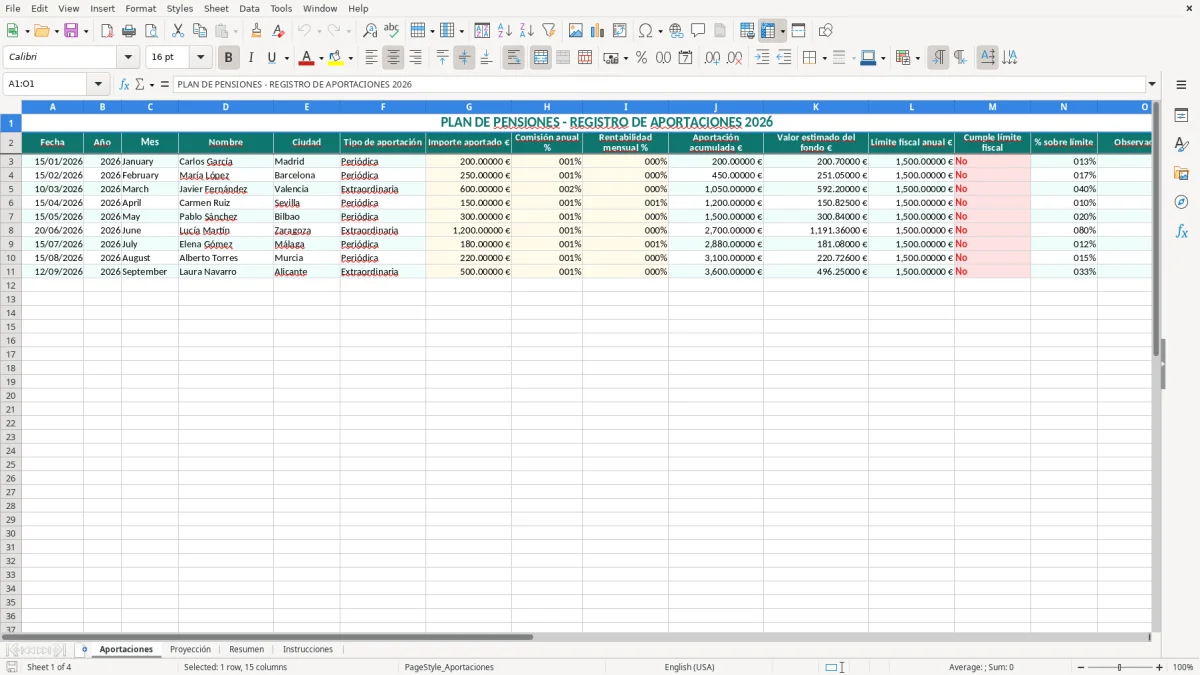Click Increase Indent icon
The width and height of the screenshot is (1200, 675).
point(762,58)
